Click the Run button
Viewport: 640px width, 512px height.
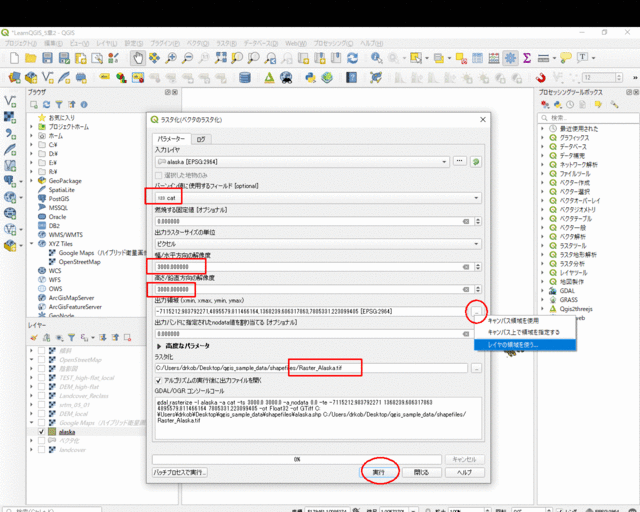pos(378,472)
